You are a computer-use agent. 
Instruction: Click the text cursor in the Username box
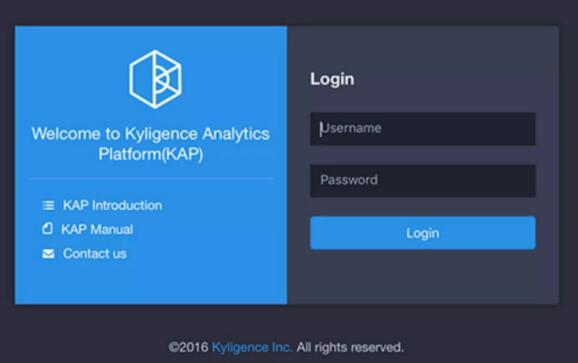click(321, 129)
